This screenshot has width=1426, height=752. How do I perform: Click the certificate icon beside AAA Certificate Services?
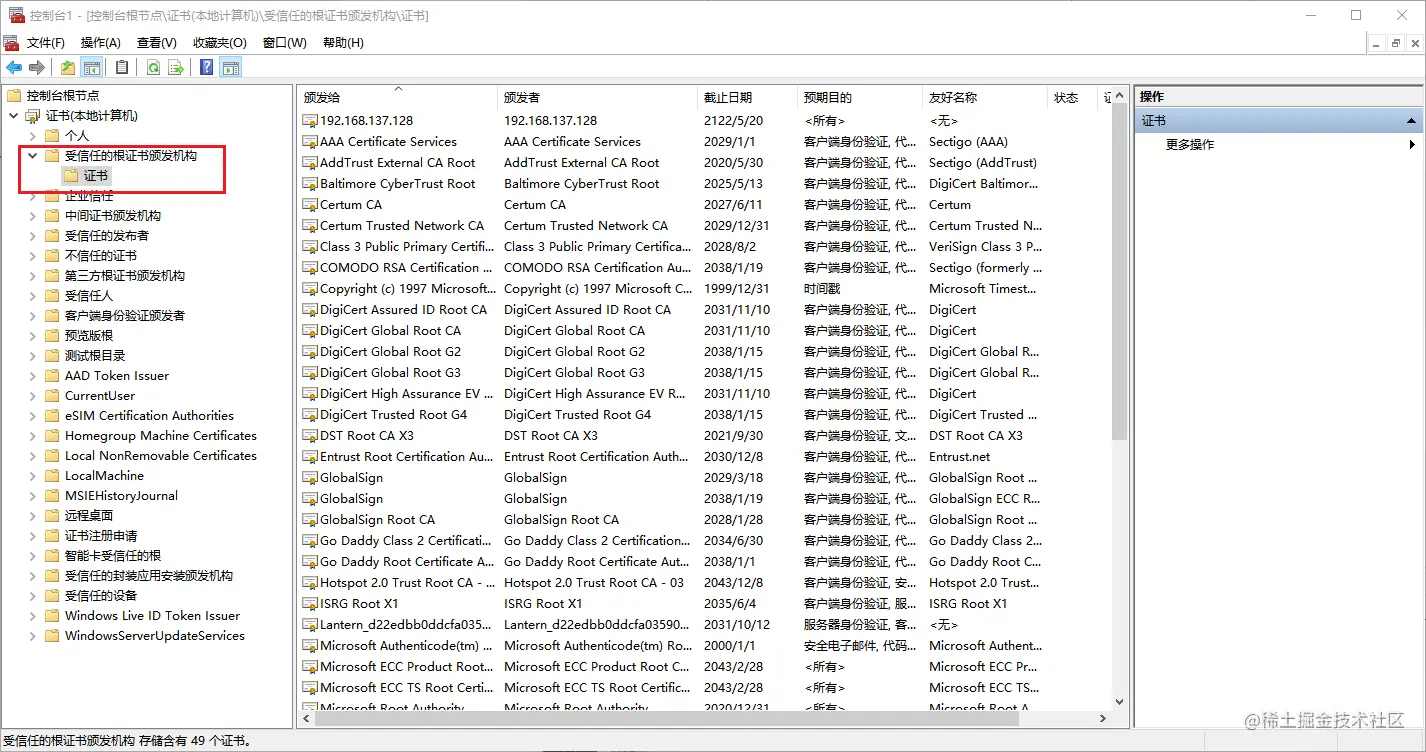310,142
